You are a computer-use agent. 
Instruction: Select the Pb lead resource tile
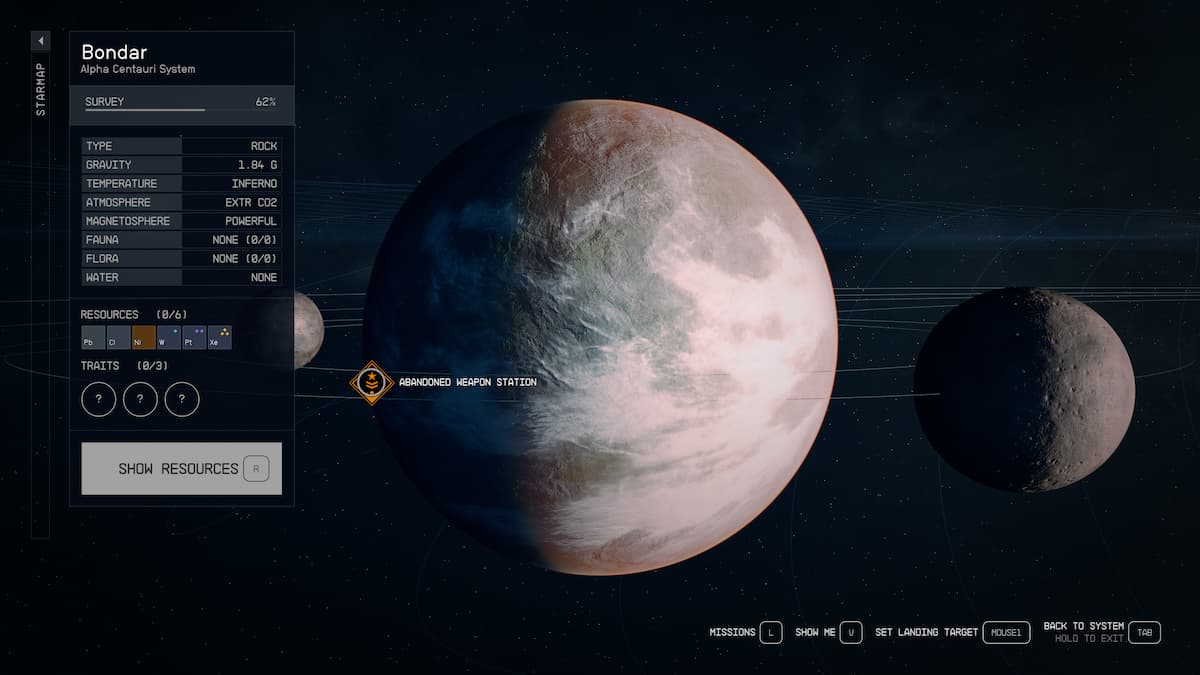tap(93, 338)
